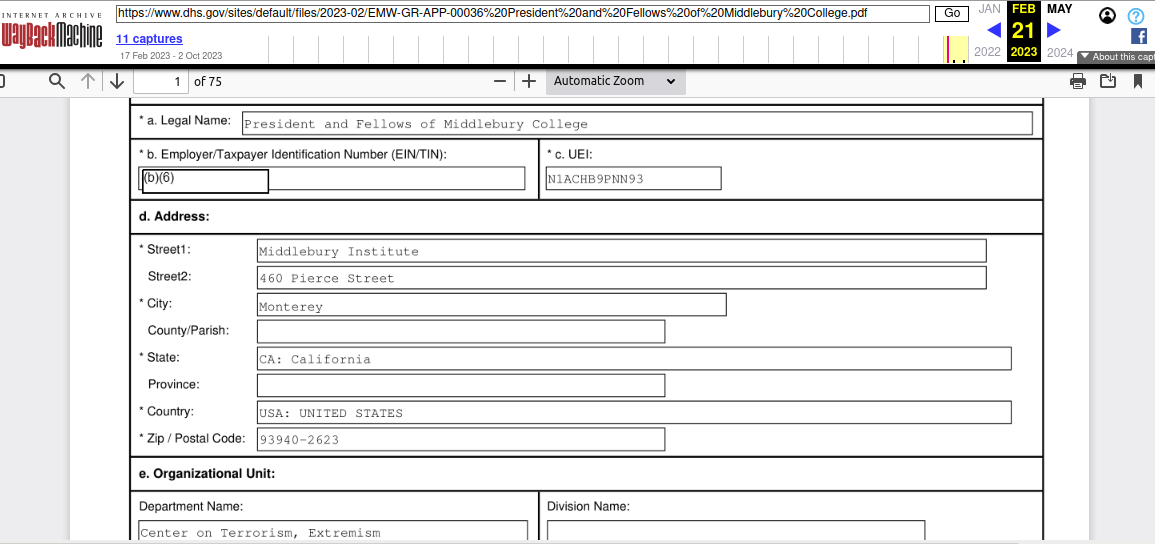Jump to previous capture blue arrow
This screenshot has height=544, width=1155.
click(994, 30)
